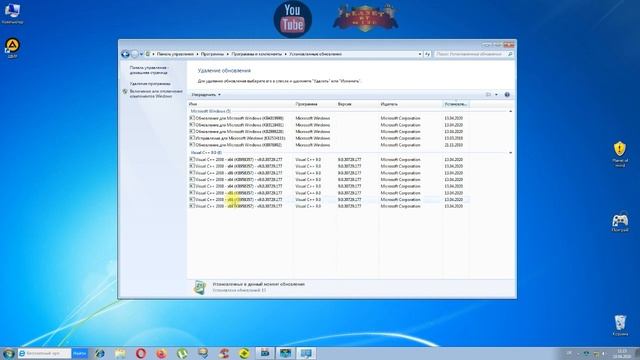The width and height of the screenshot is (640, 360).
Task: Open Компьютер desktop icon
Action: coord(12,13)
